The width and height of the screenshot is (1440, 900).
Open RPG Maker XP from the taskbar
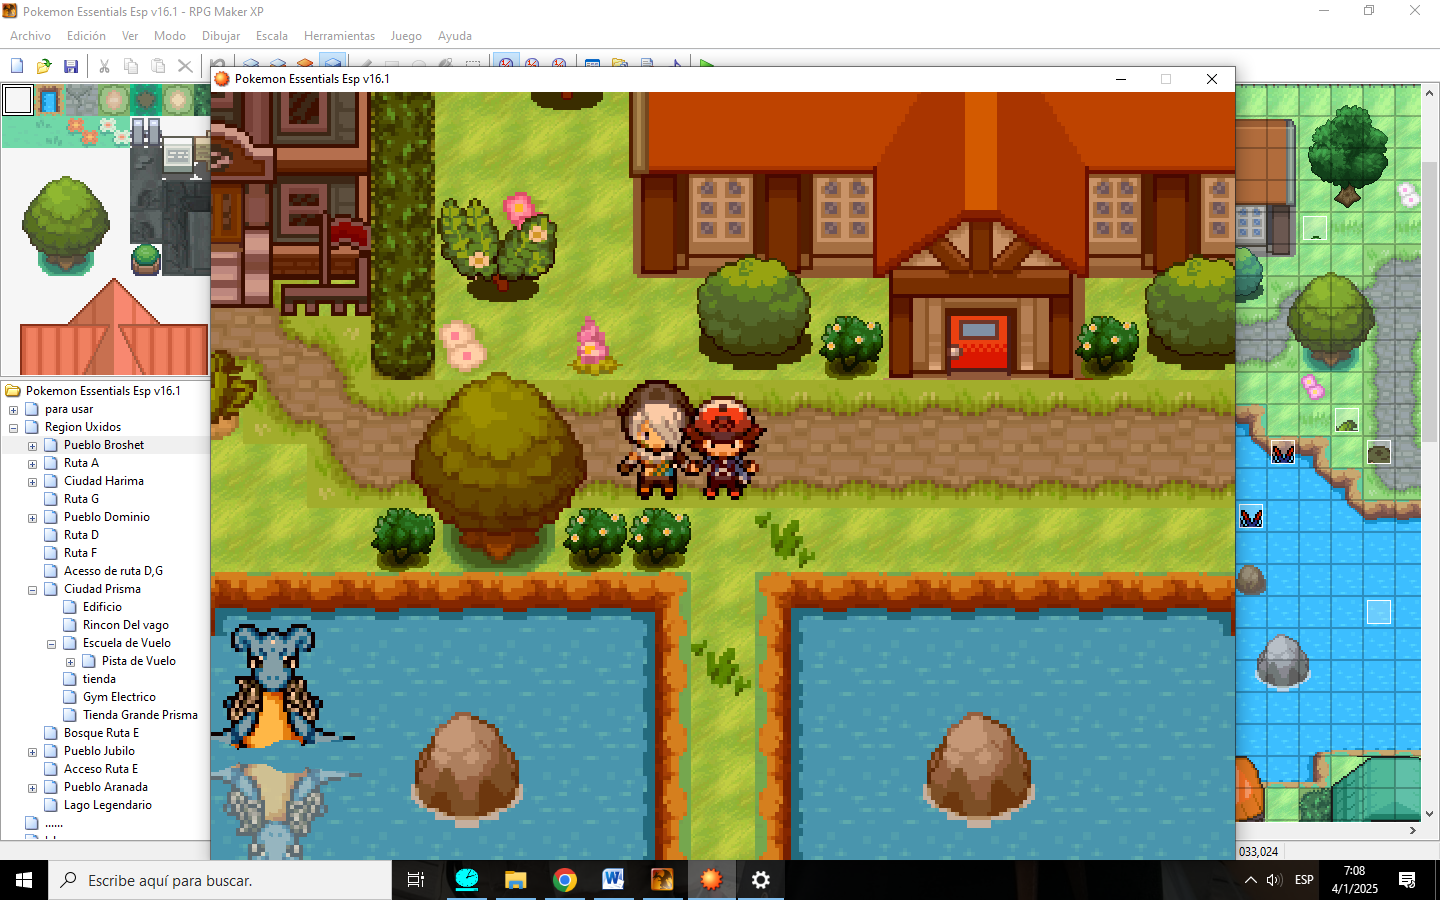(x=662, y=880)
